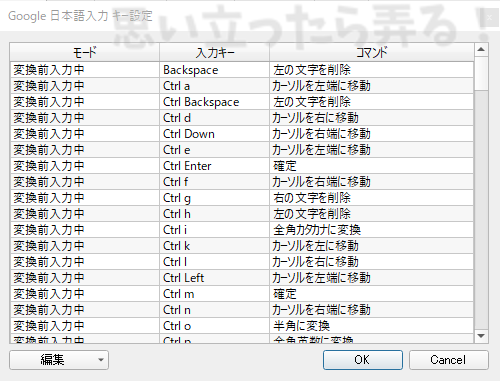Screen dimensions: 500x381
Task: Click 左の文字を削除 in Ctrl h row
Action: coord(372,214)
